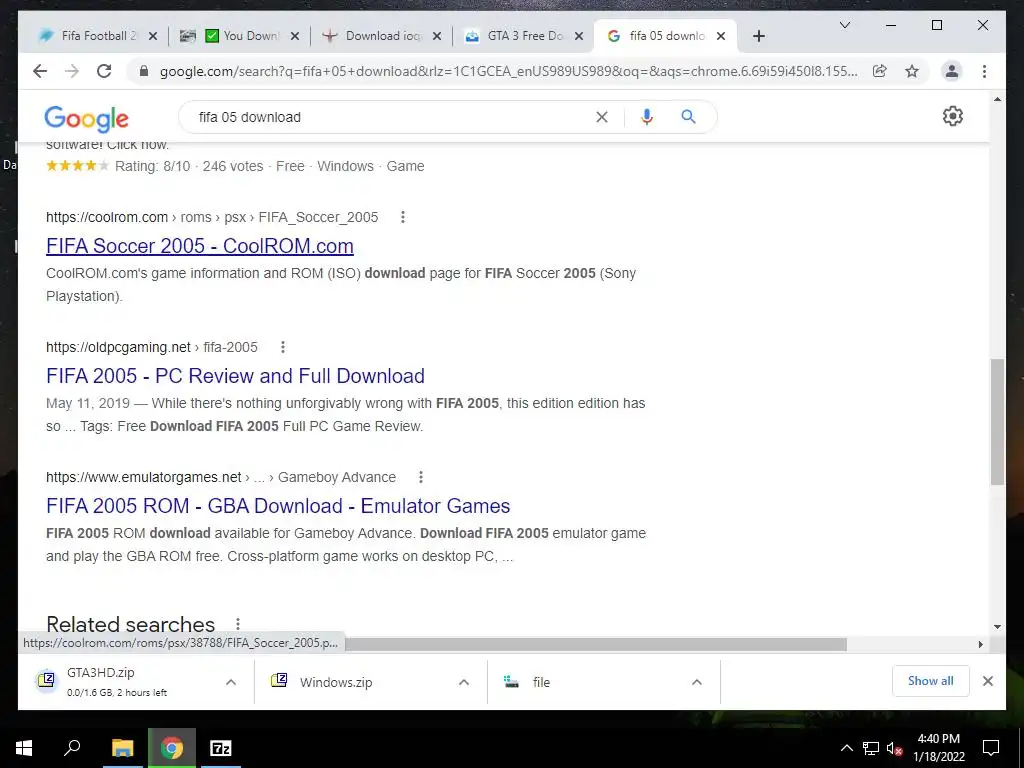Open the FIFA Soccer 2005 - CoolROM.com link
Viewport: 1024px width, 768px height.
pyautogui.click(x=200, y=246)
